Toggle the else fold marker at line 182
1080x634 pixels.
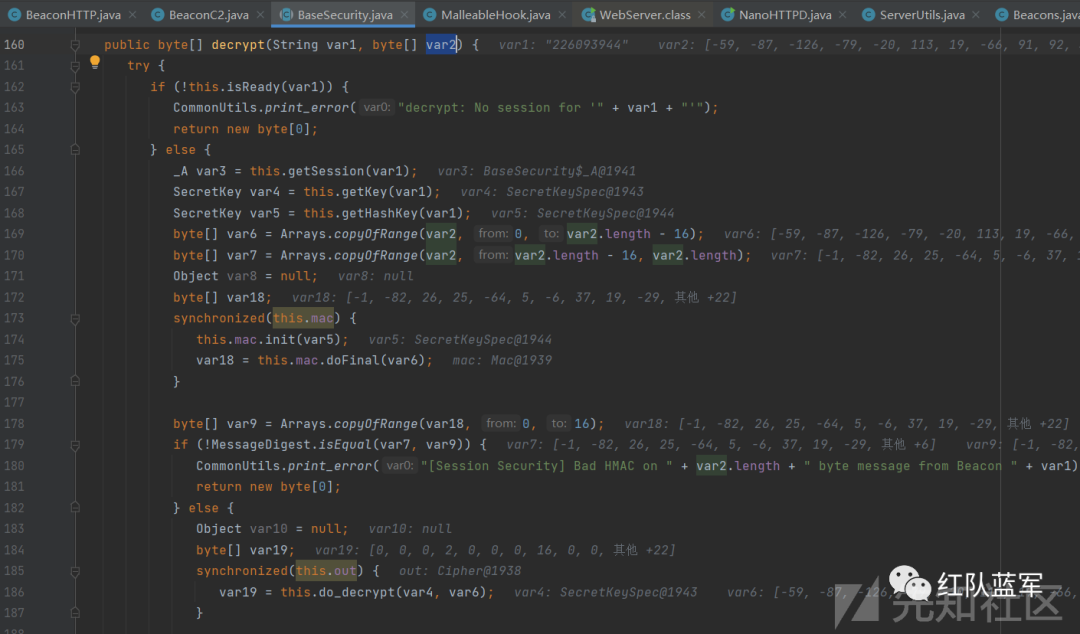[75, 507]
